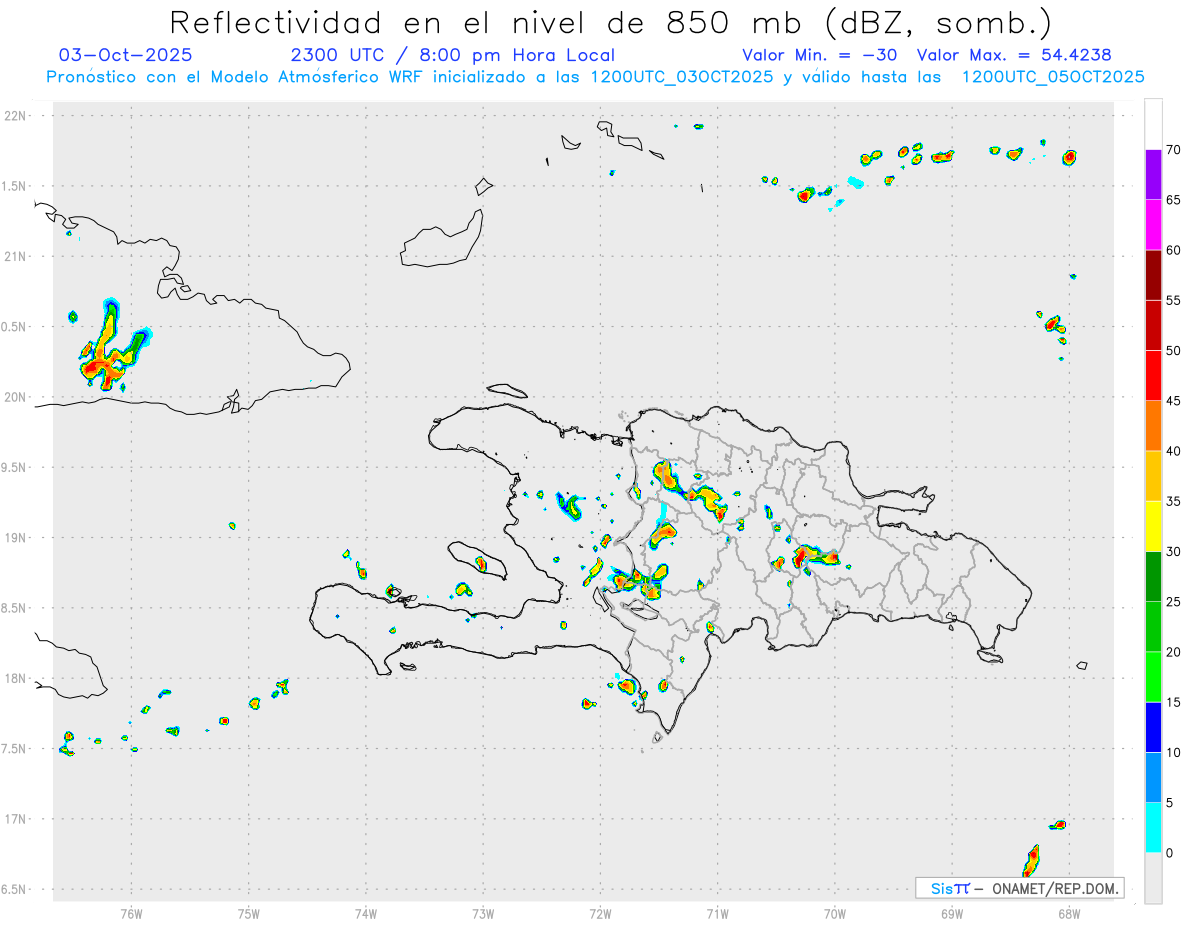Screen dimensions: 1200x927
Task: Click the '69W' longitude label
Action: (952, 912)
